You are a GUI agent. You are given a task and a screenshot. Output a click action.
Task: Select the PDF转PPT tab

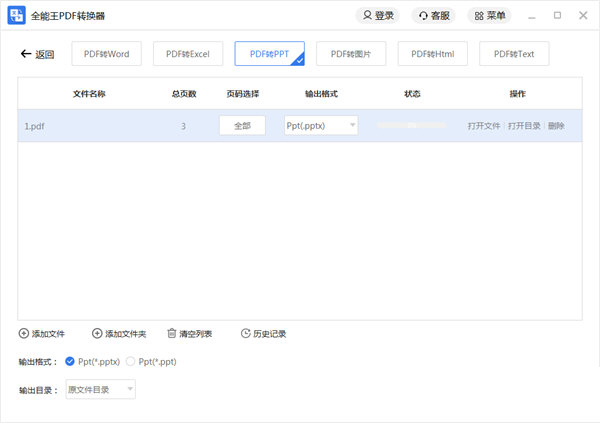(269, 54)
